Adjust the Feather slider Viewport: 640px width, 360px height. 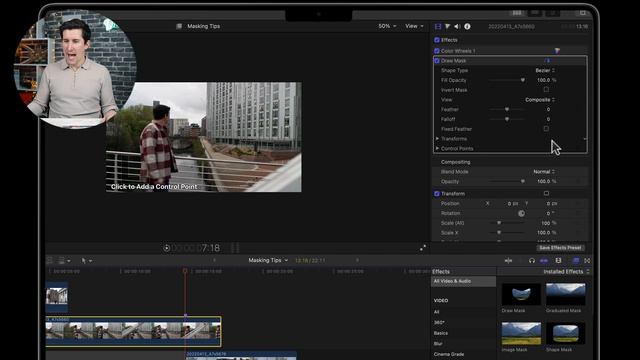(x=507, y=109)
